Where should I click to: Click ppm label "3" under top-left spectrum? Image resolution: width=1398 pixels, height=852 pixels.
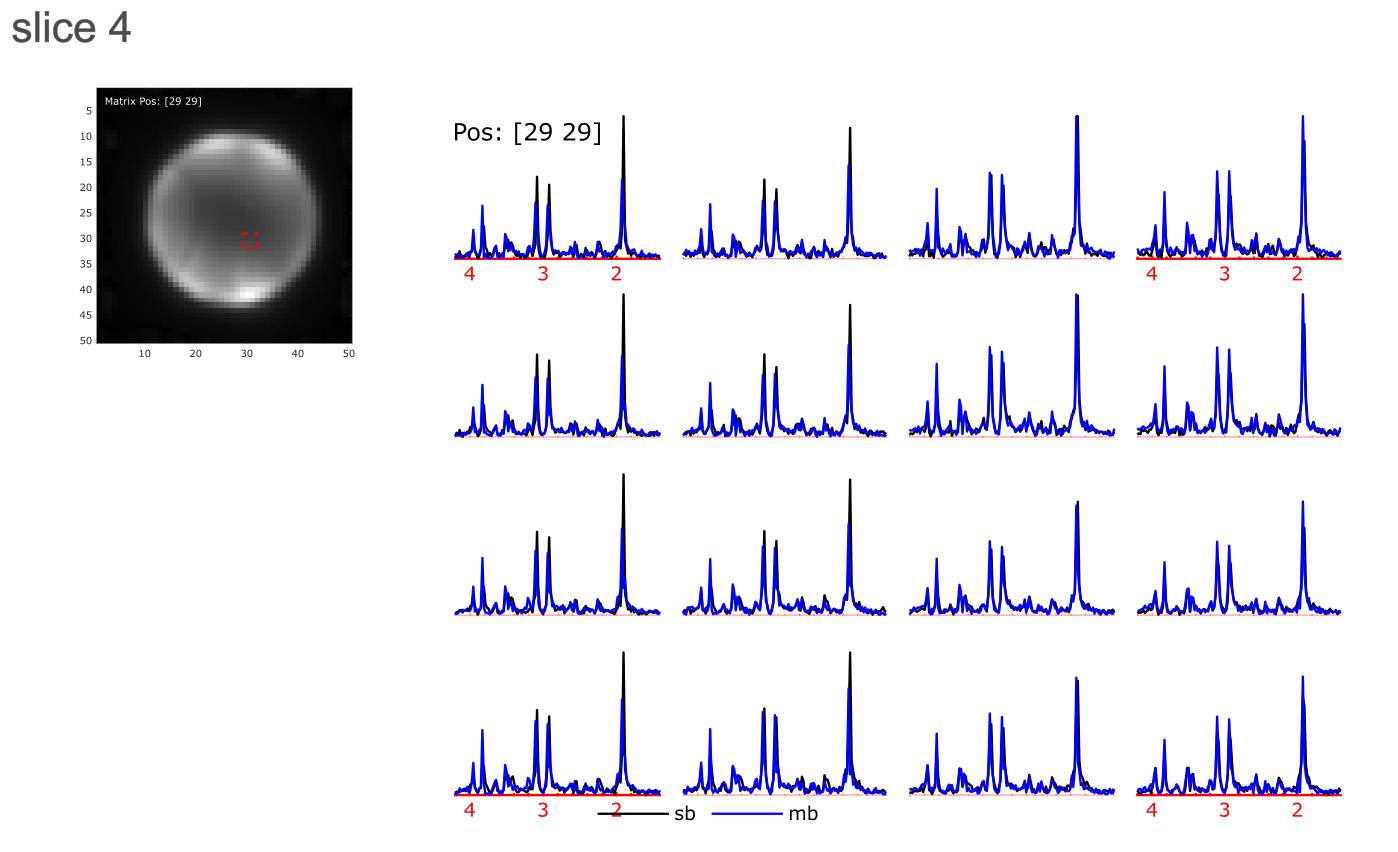(543, 274)
